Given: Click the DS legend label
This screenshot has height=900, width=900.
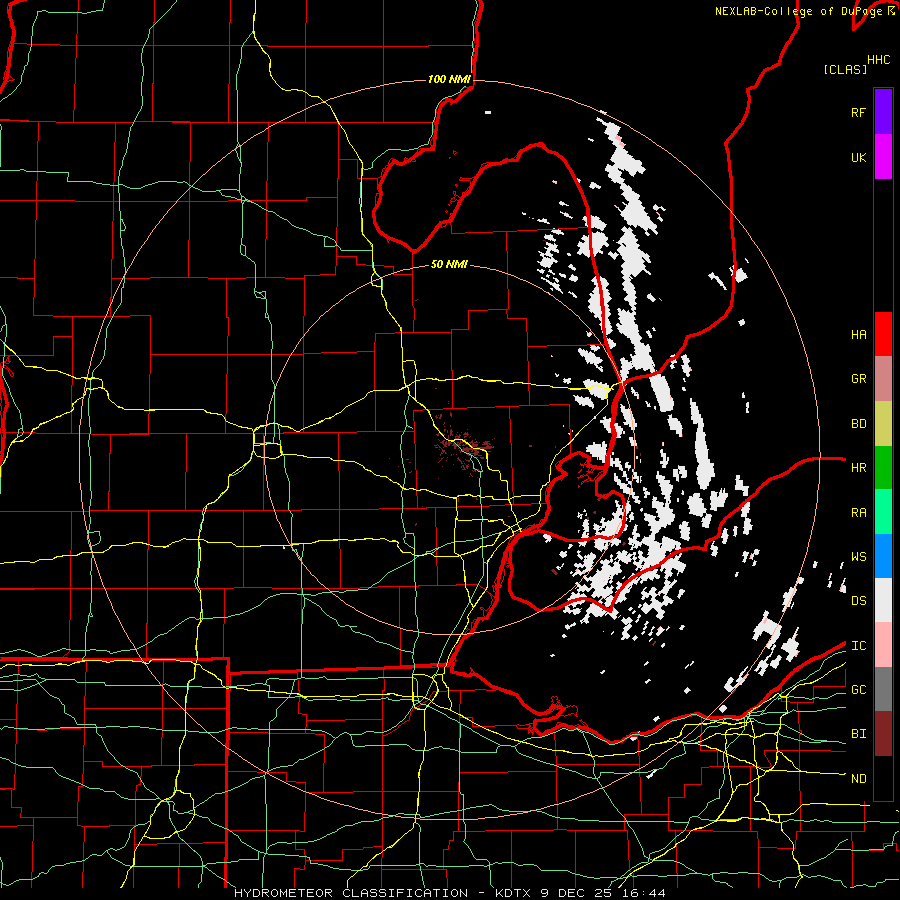Looking at the screenshot, I should 859,601.
